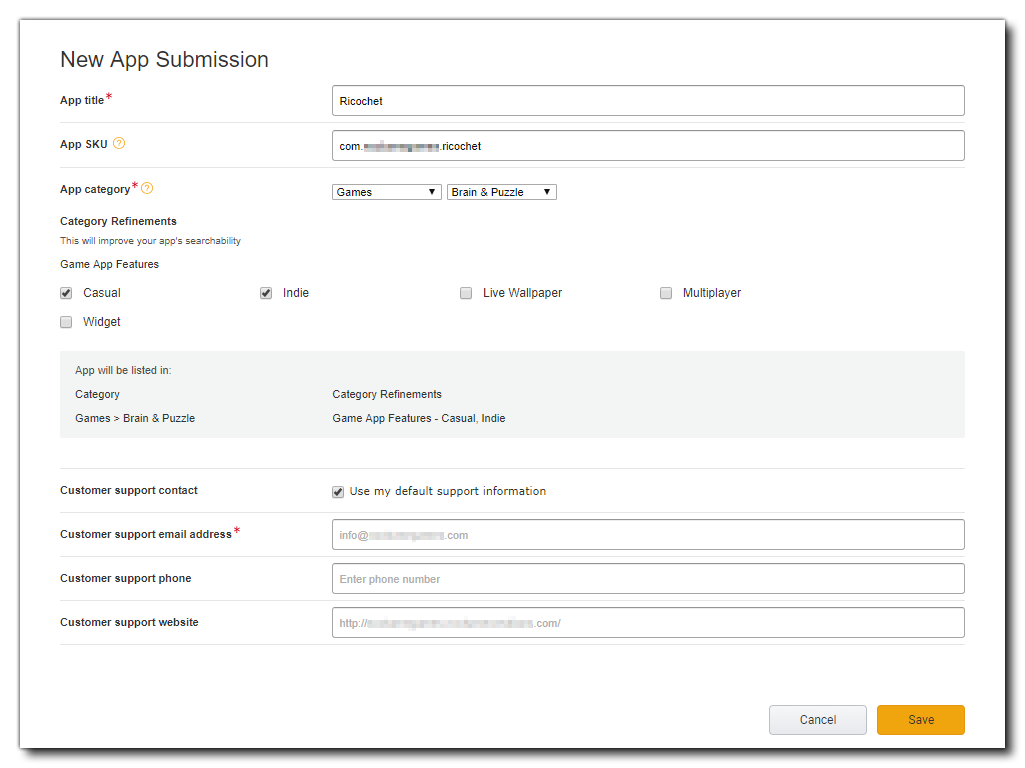The image size is (1025, 768).
Task: Open the Games category dropdown
Action: [386, 192]
